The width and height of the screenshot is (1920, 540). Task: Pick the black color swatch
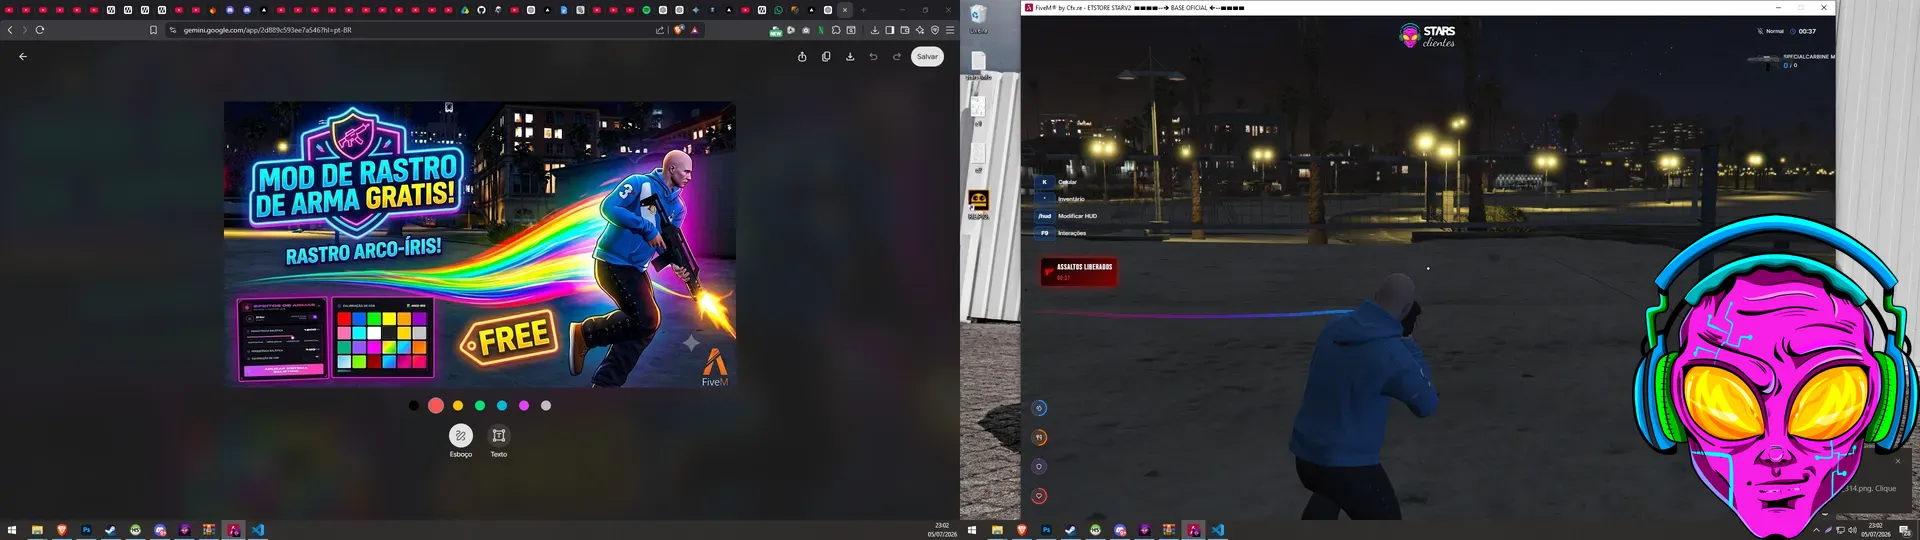(414, 406)
